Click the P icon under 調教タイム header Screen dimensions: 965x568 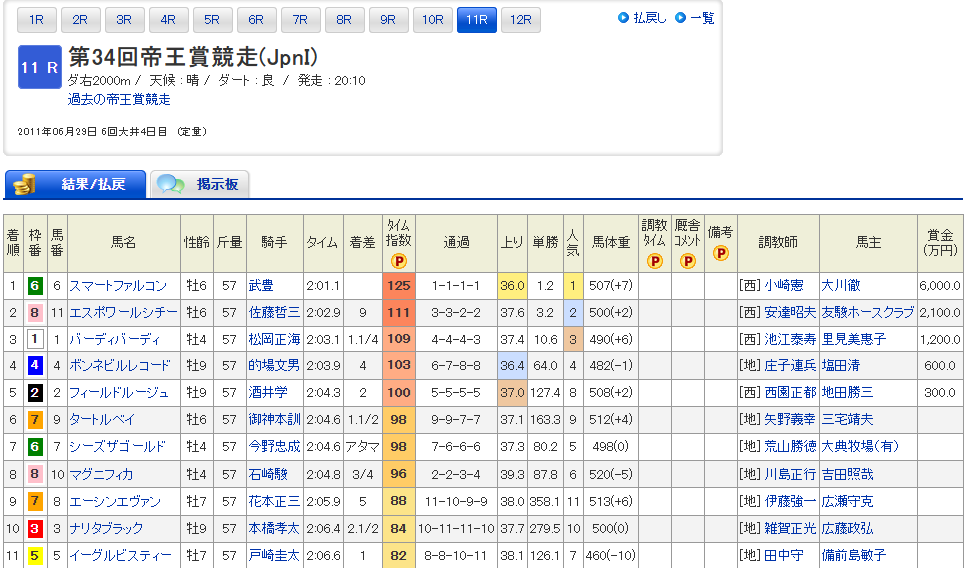[x=655, y=261]
